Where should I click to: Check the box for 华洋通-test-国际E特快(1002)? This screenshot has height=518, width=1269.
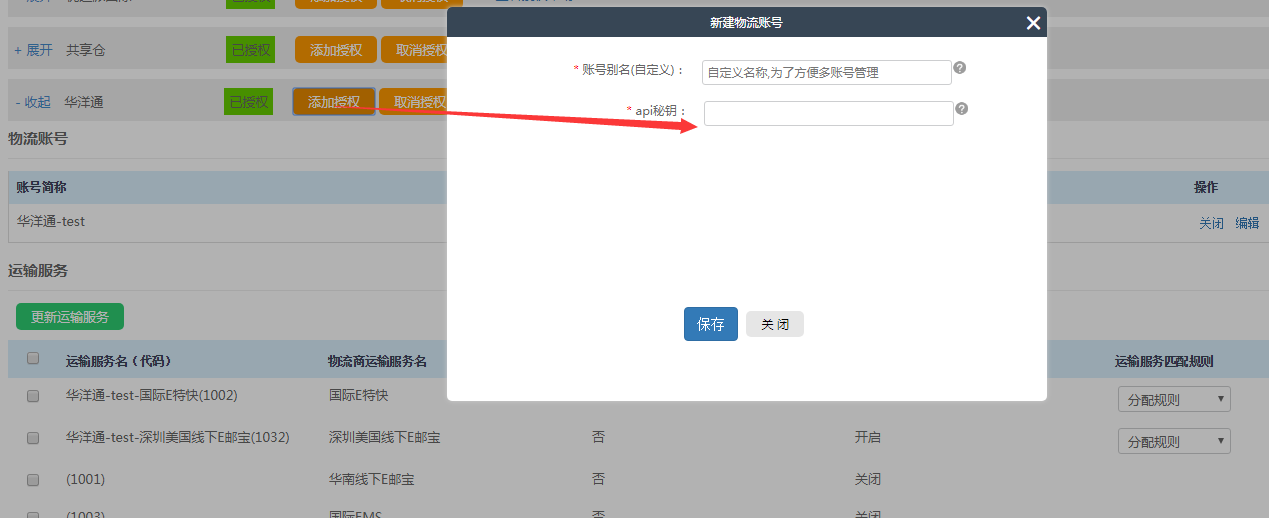33,396
